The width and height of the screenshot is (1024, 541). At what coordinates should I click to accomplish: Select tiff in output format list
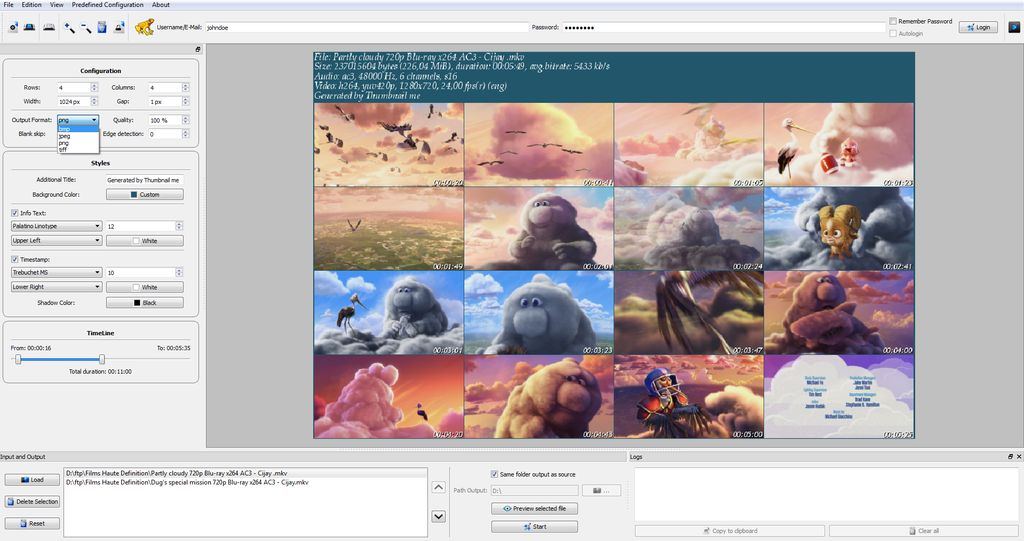(78, 149)
